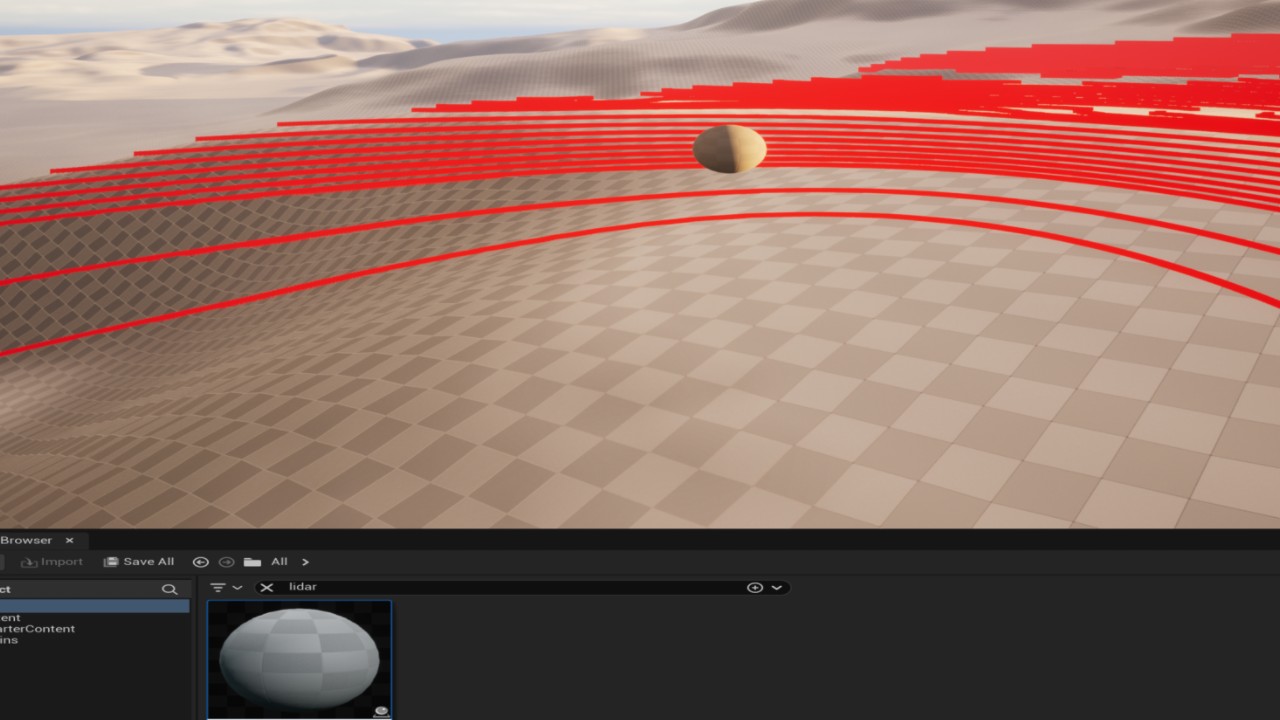Save search as collection plus icon

pos(755,588)
